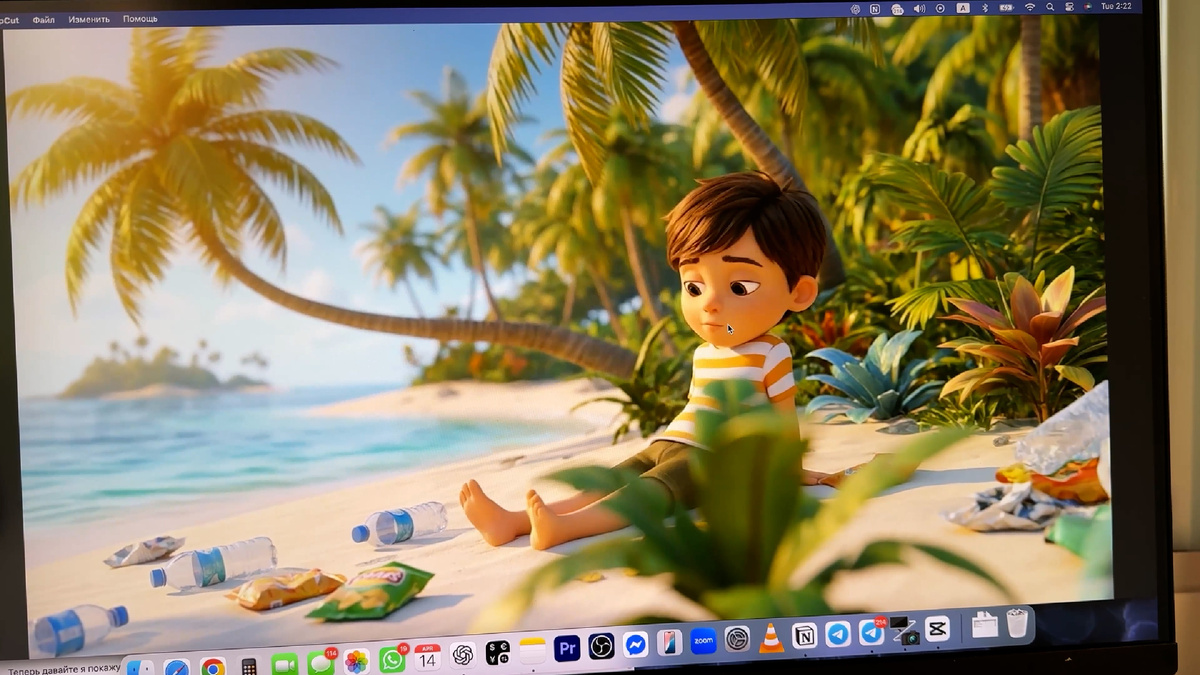
Task: Open Notion from the Dock
Action: [x=804, y=635]
